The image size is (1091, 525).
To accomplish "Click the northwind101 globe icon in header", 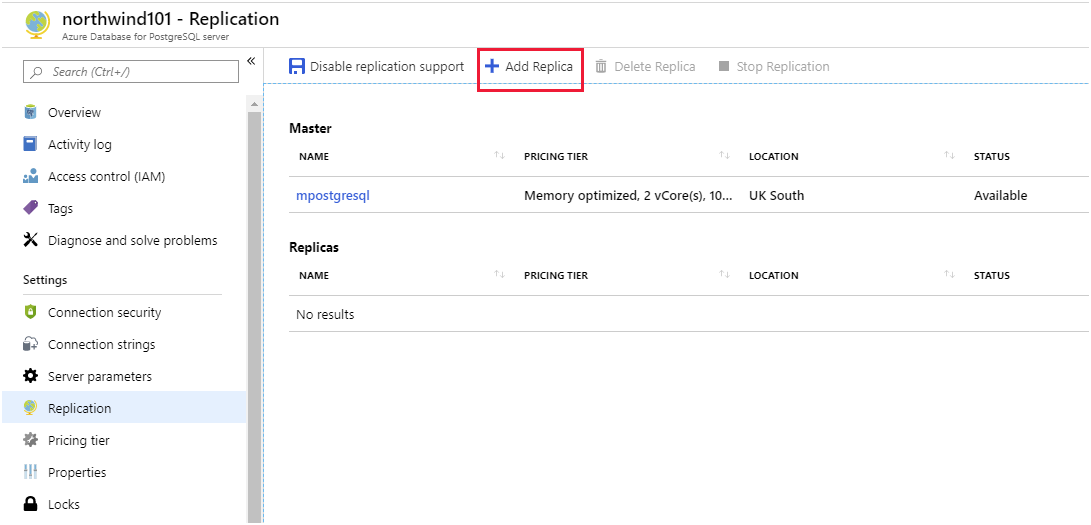I will [x=38, y=23].
